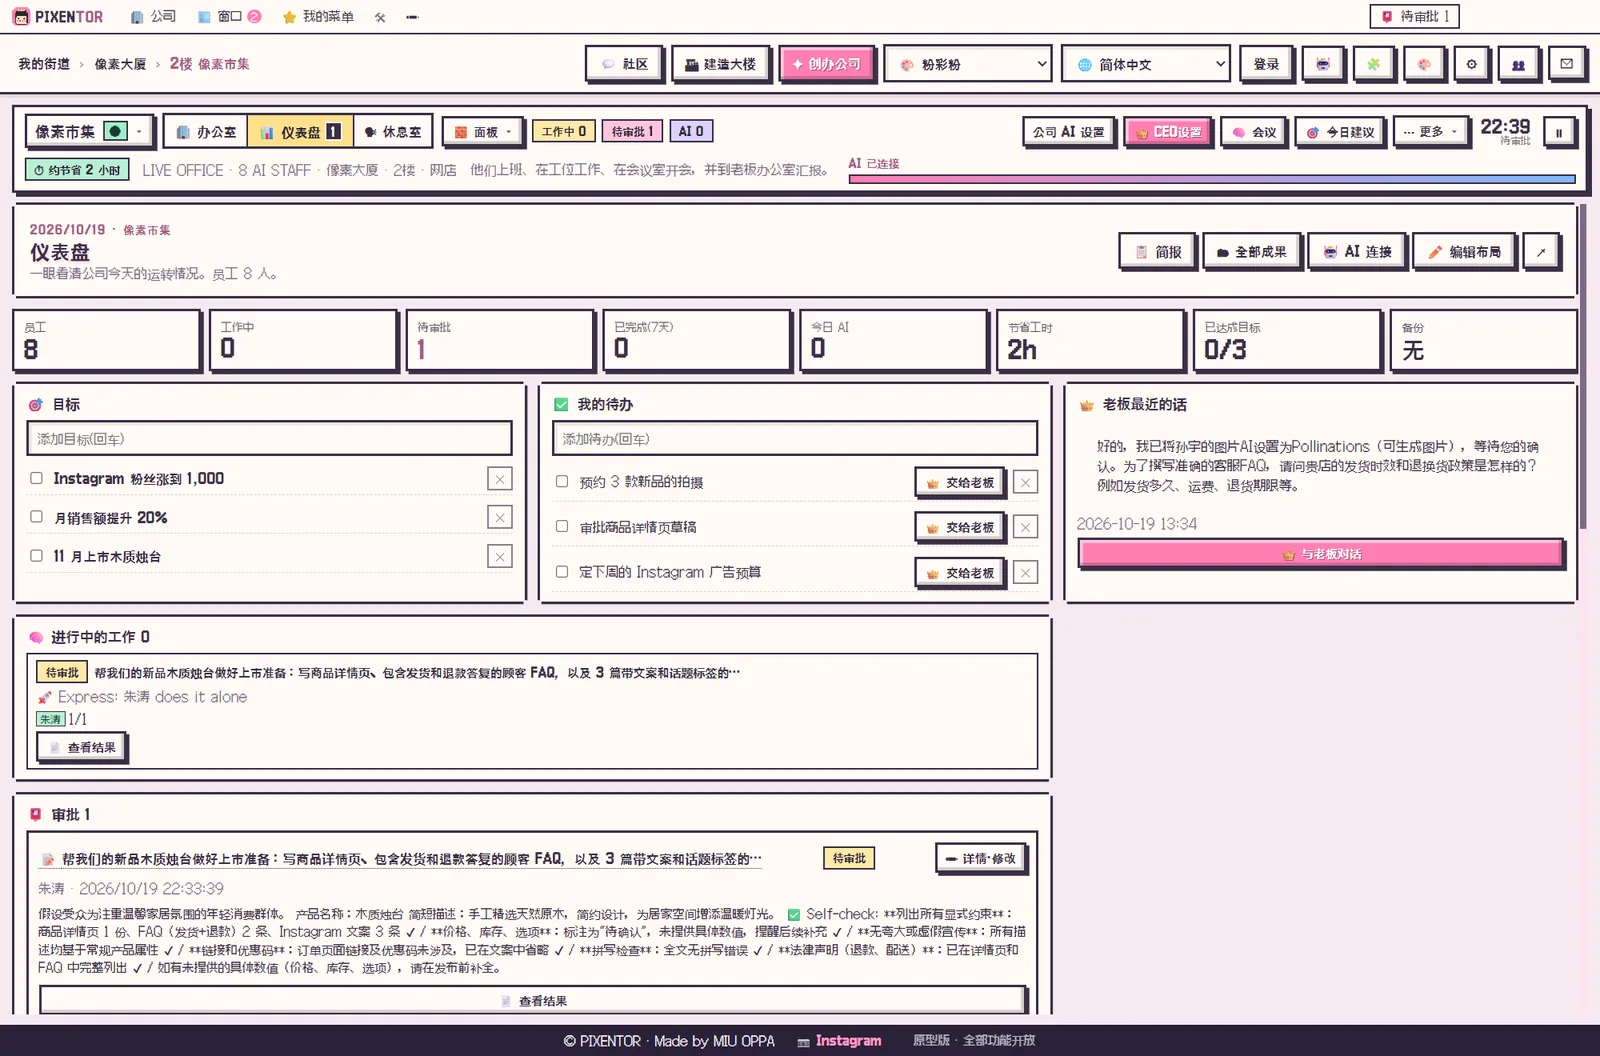The image size is (1600, 1056).
Task: Open 我的菜单 in the top bar
Action: 318,17
